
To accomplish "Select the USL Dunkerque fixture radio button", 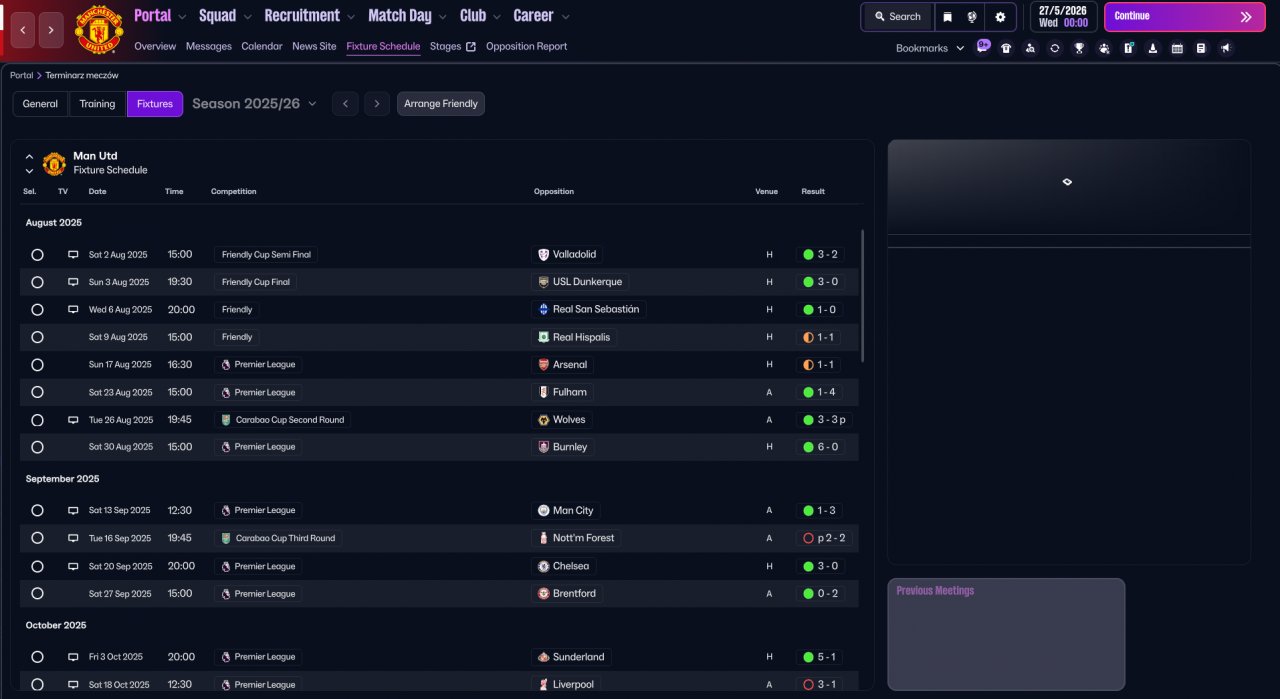I will (37, 282).
